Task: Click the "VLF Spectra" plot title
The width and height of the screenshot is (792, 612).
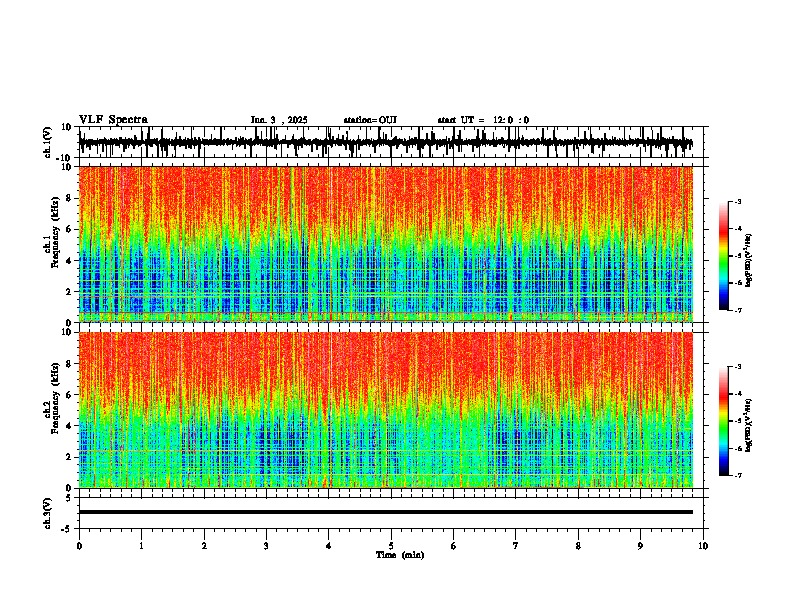Action: pyautogui.click(x=113, y=120)
